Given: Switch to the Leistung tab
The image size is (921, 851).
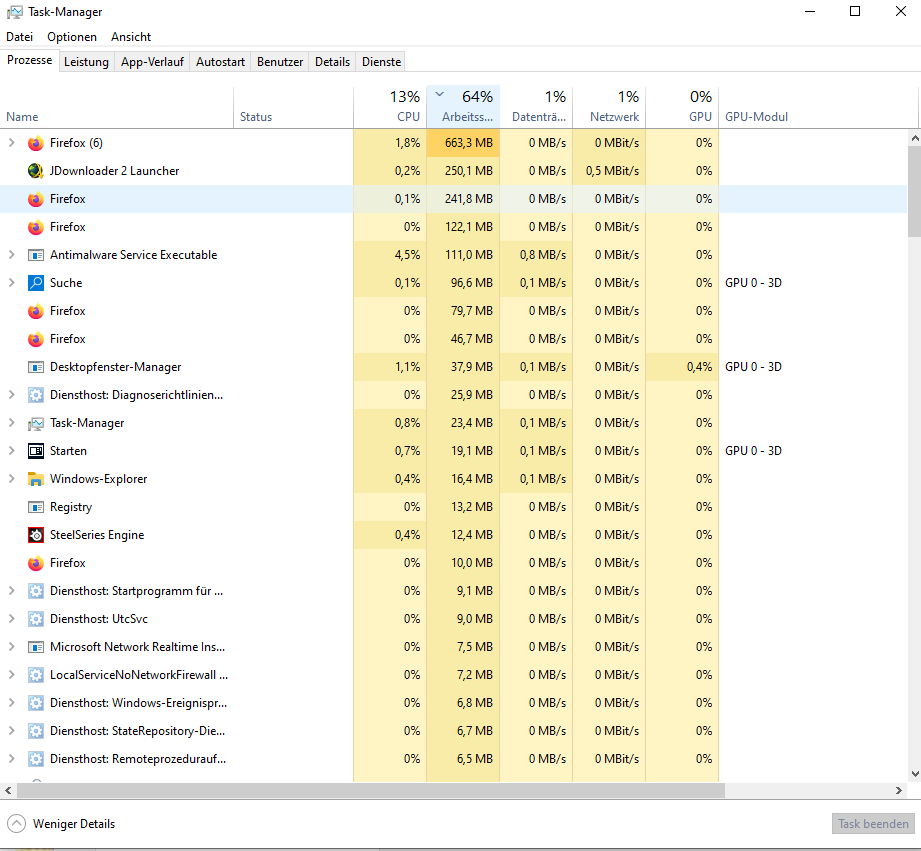Looking at the screenshot, I should click(86, 62).
